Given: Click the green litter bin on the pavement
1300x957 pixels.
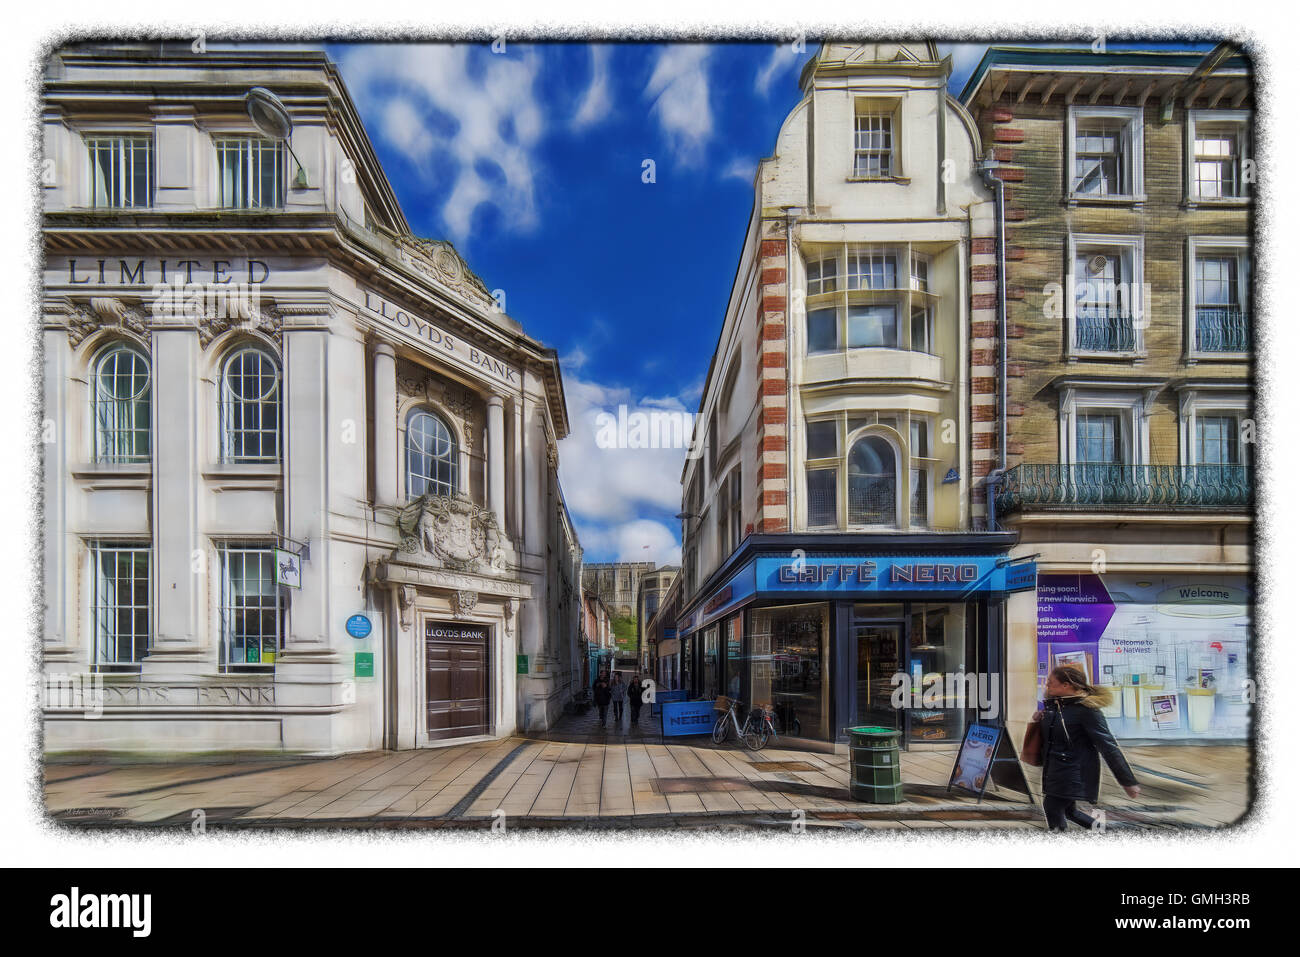Looking at the screenshot, I should (874, 764).
